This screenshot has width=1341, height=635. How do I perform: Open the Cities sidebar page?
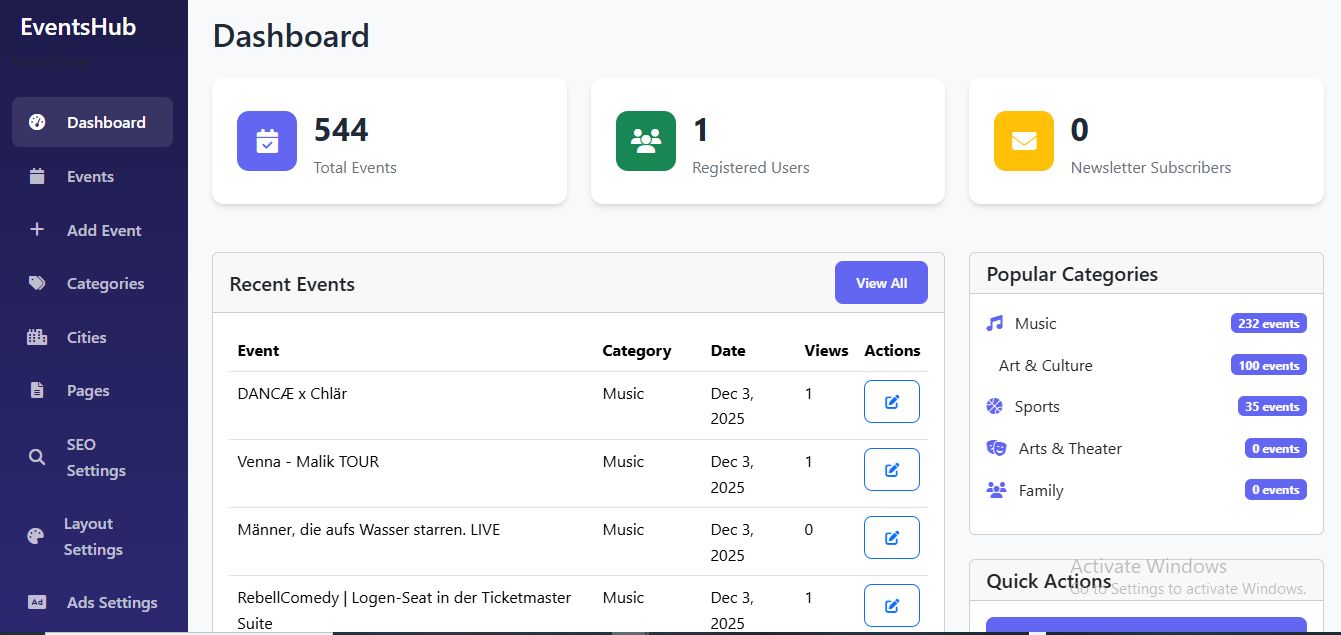pos(86,338)
